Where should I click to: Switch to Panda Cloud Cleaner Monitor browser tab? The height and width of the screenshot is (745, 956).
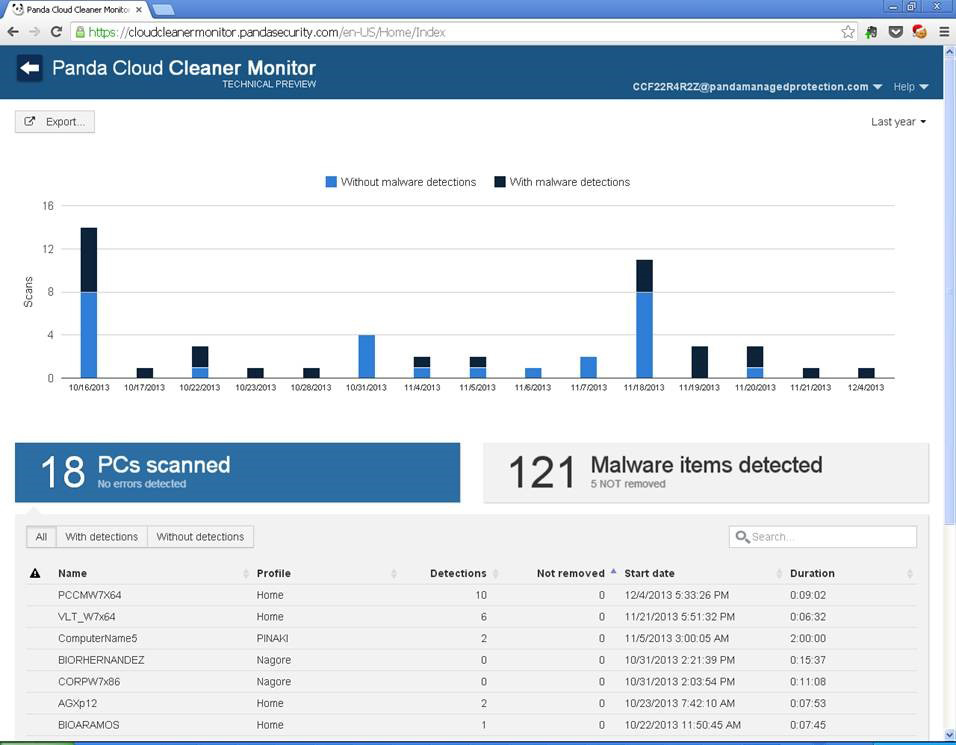(76, 10)
